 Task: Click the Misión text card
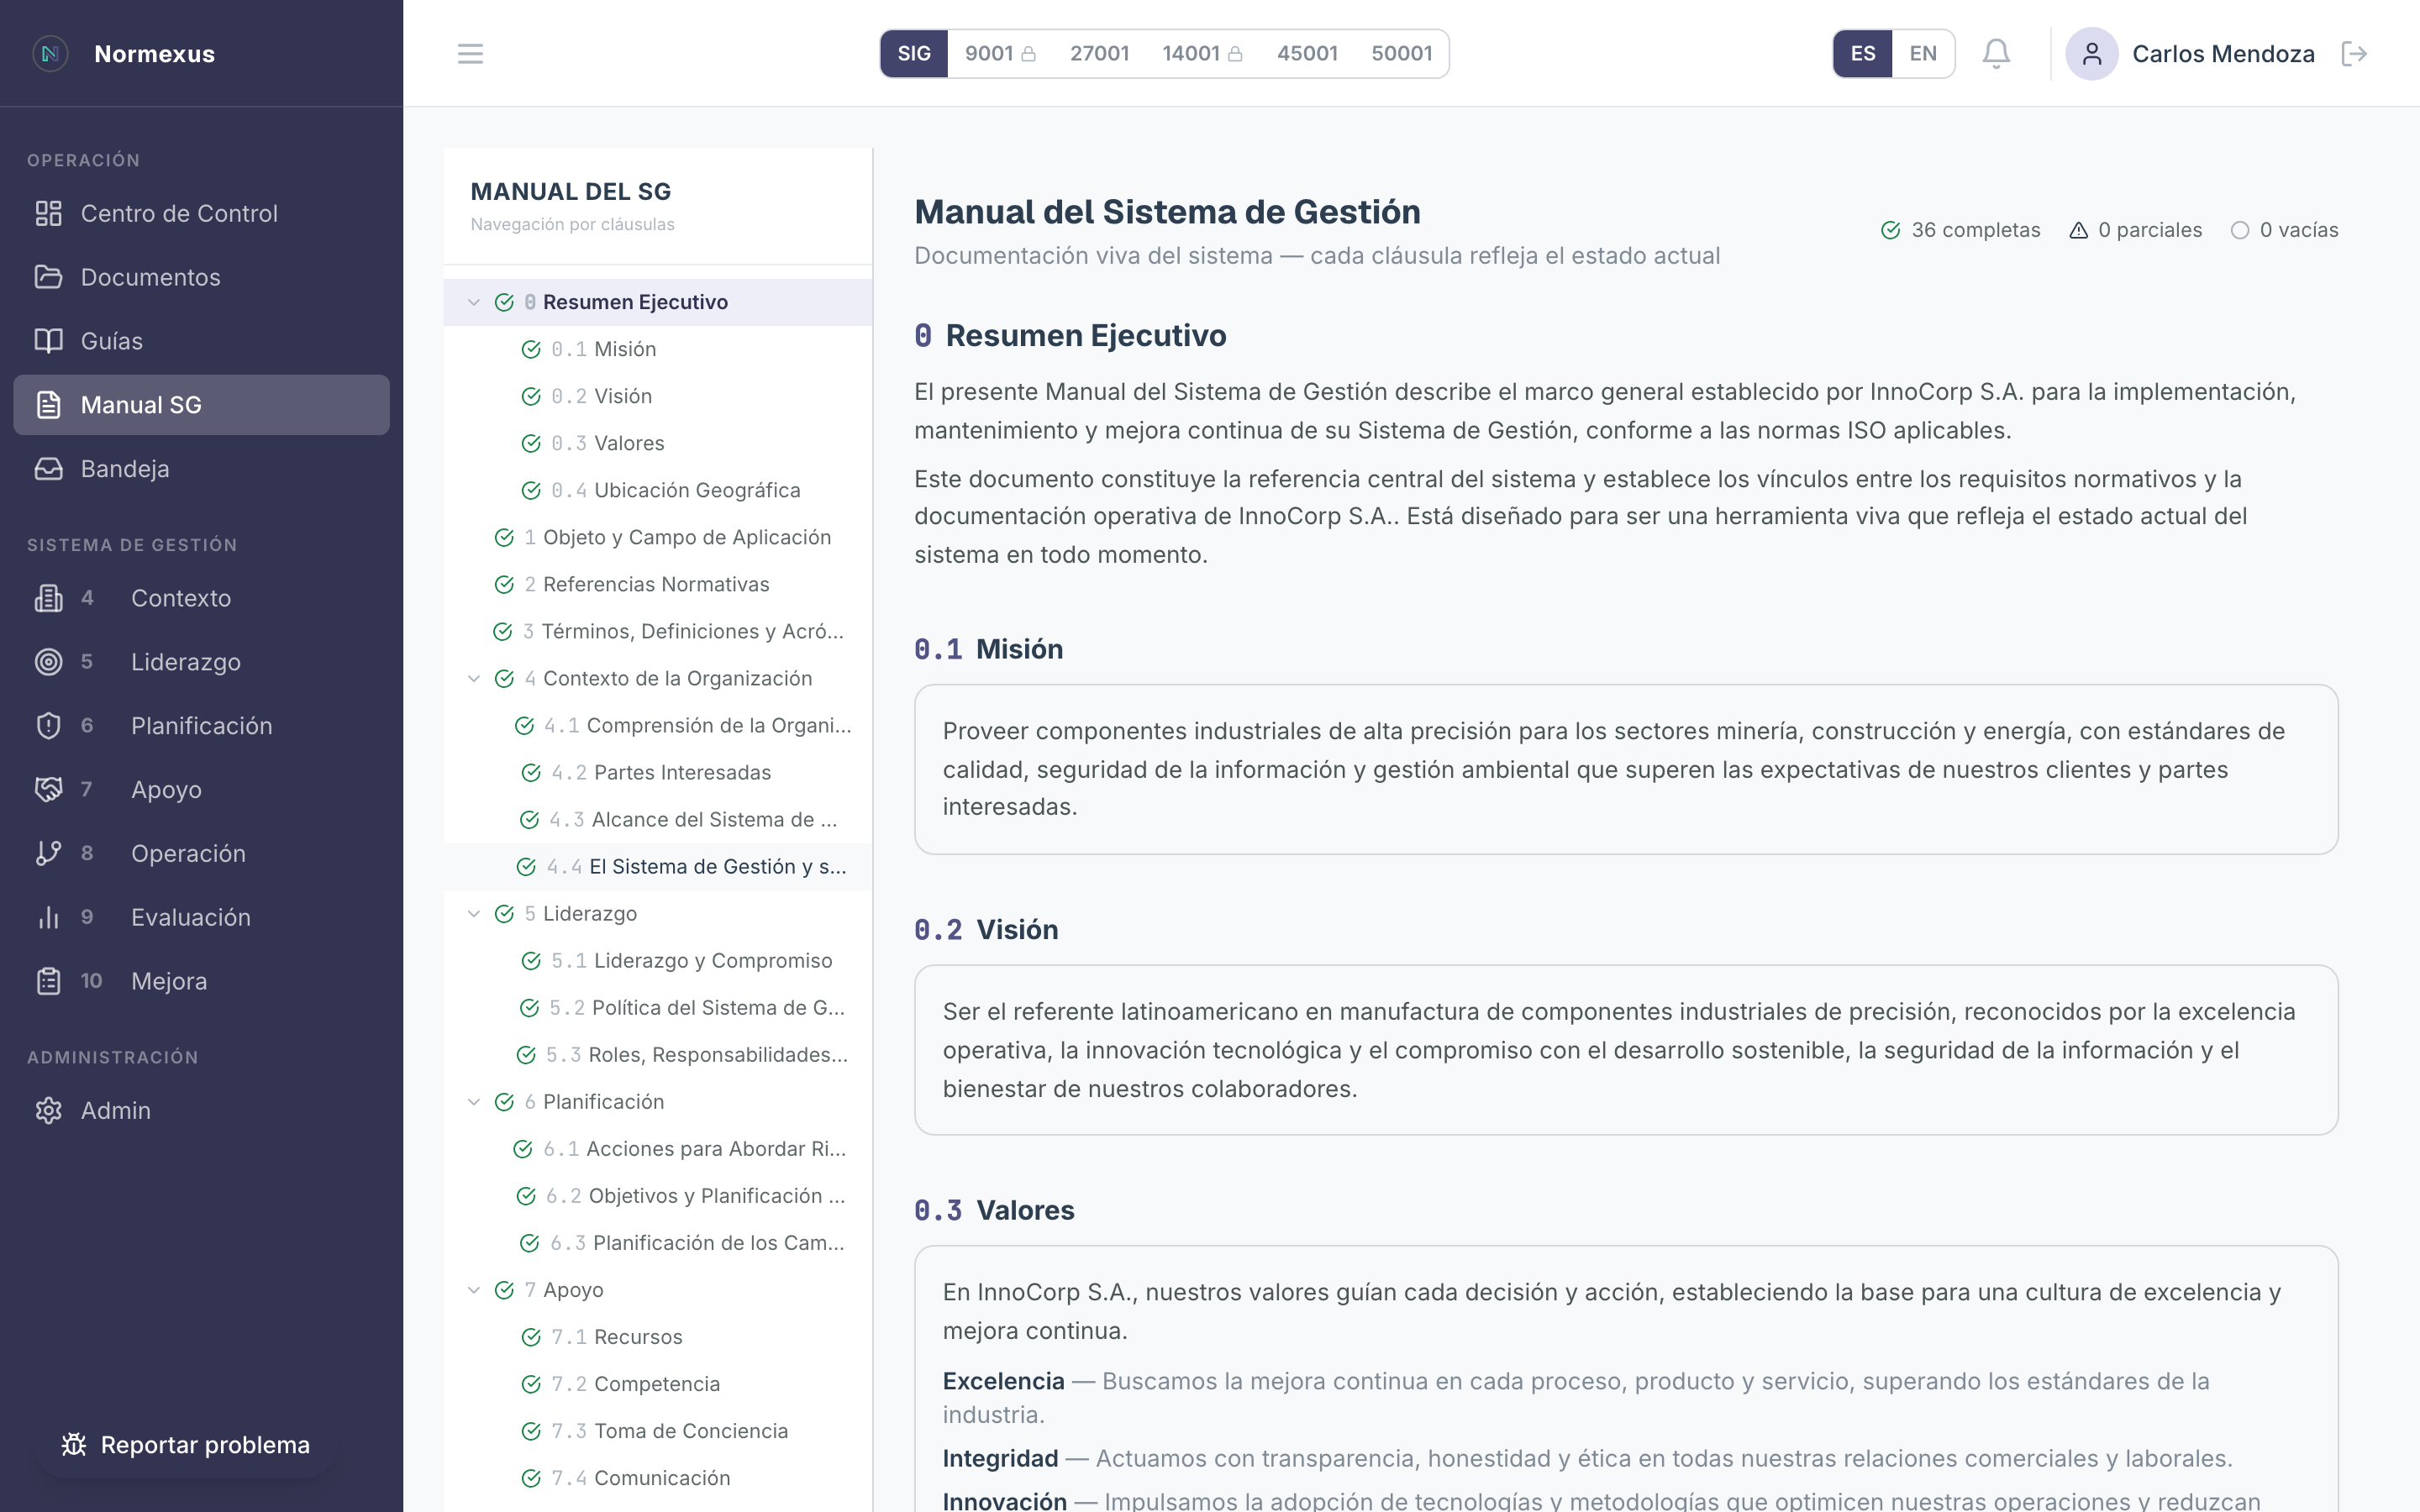[x=1626, y=769]
